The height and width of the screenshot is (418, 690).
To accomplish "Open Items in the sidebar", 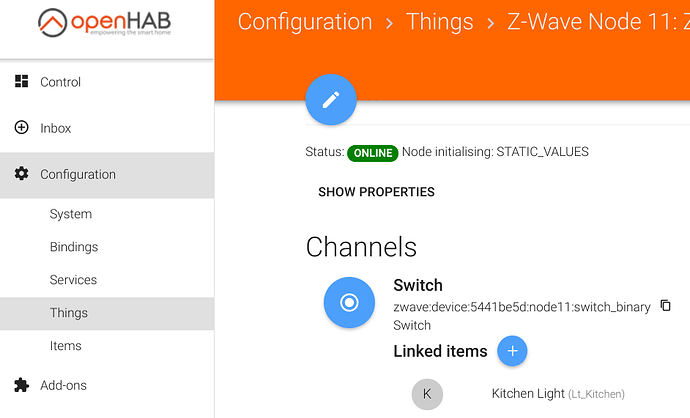I will click(x=66, y=346).
